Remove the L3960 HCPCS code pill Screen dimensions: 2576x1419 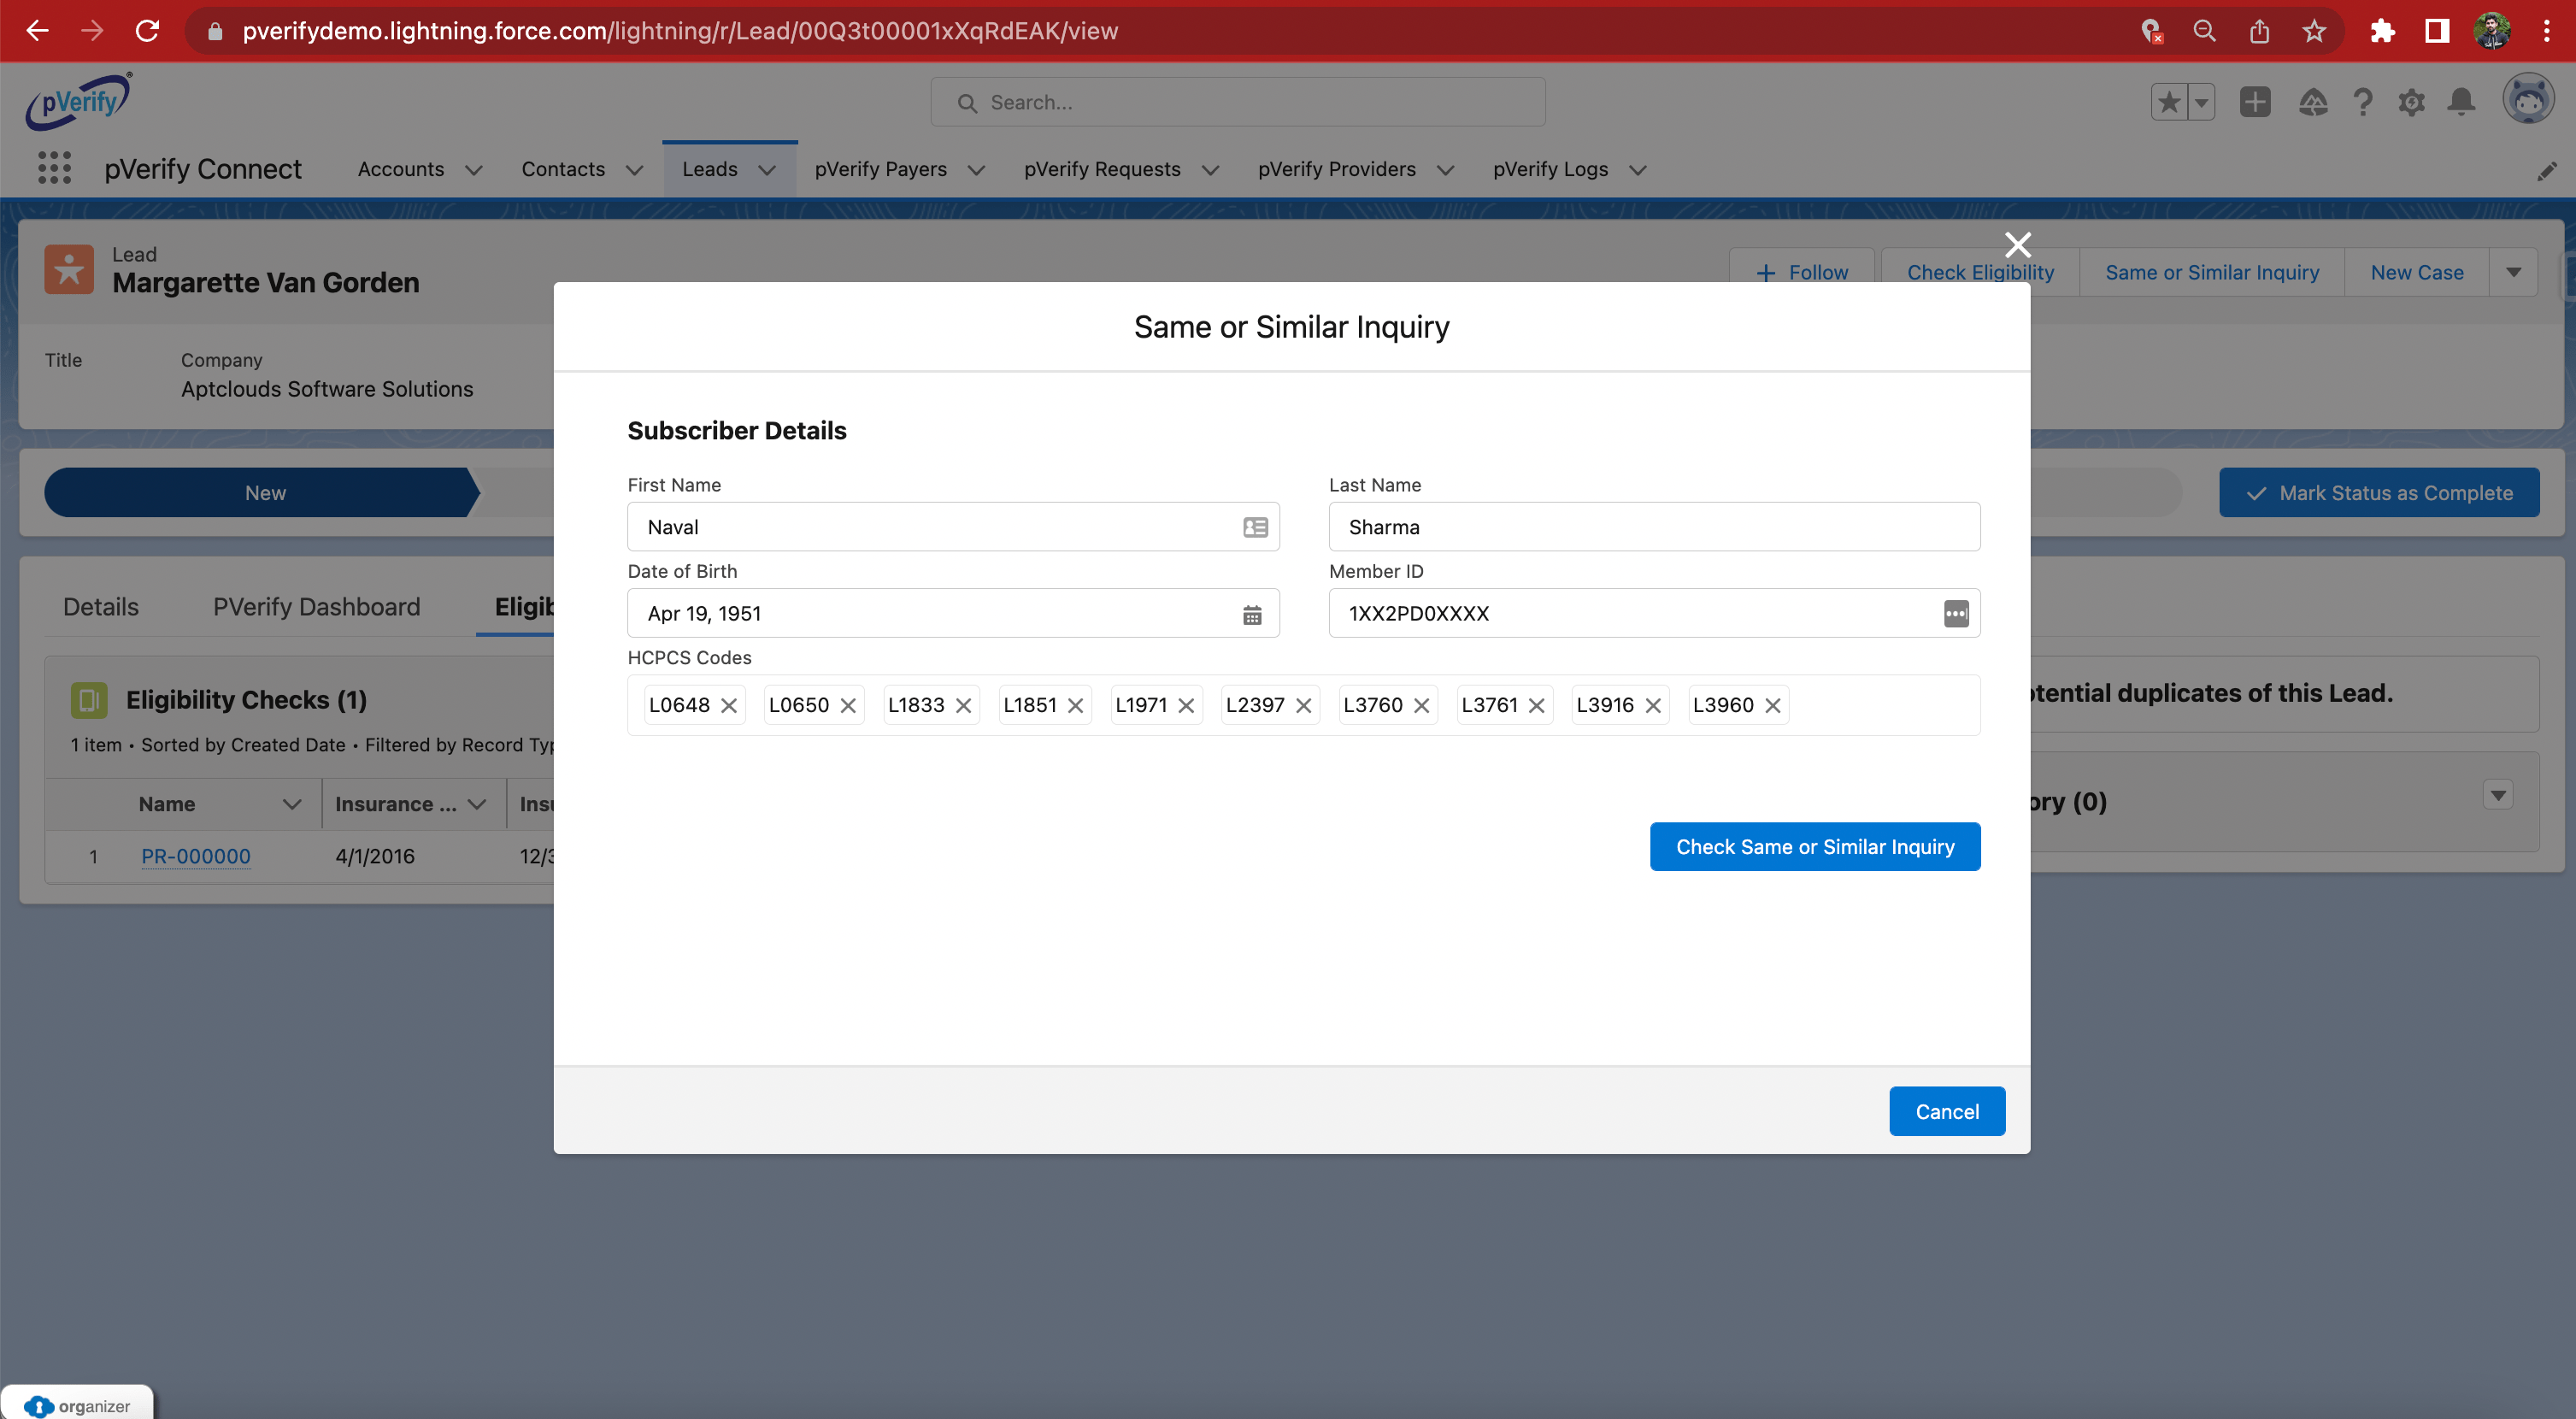(x=1772, y=705)
